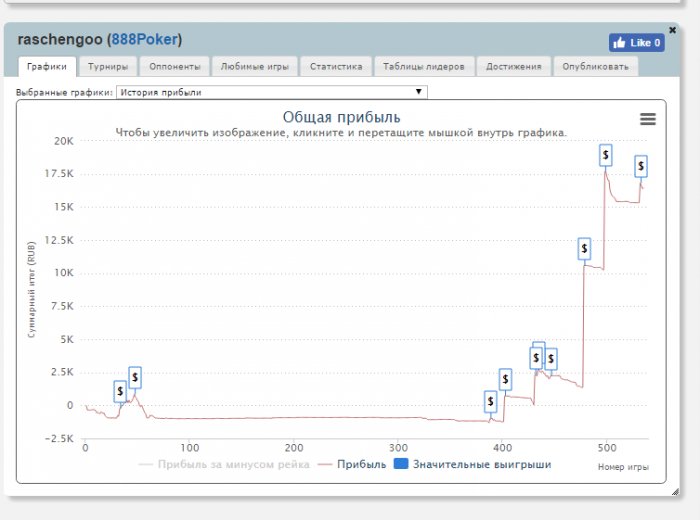Viewport: 700px width, 520px height.
Task: Click the $ marker near game 50
Action: click(135, 378)
